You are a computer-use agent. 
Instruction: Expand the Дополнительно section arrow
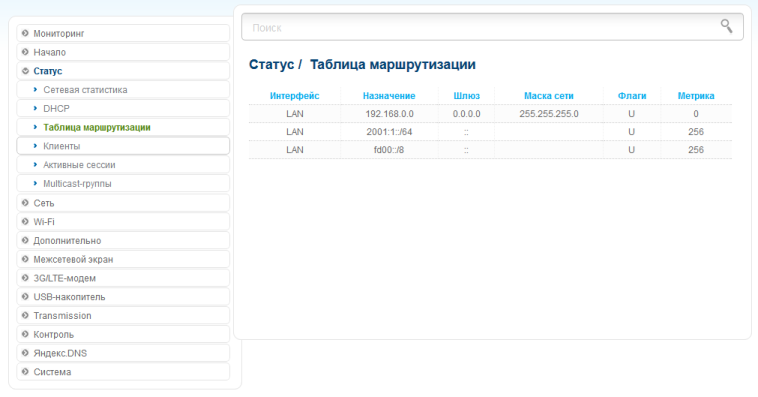(25, 240)
